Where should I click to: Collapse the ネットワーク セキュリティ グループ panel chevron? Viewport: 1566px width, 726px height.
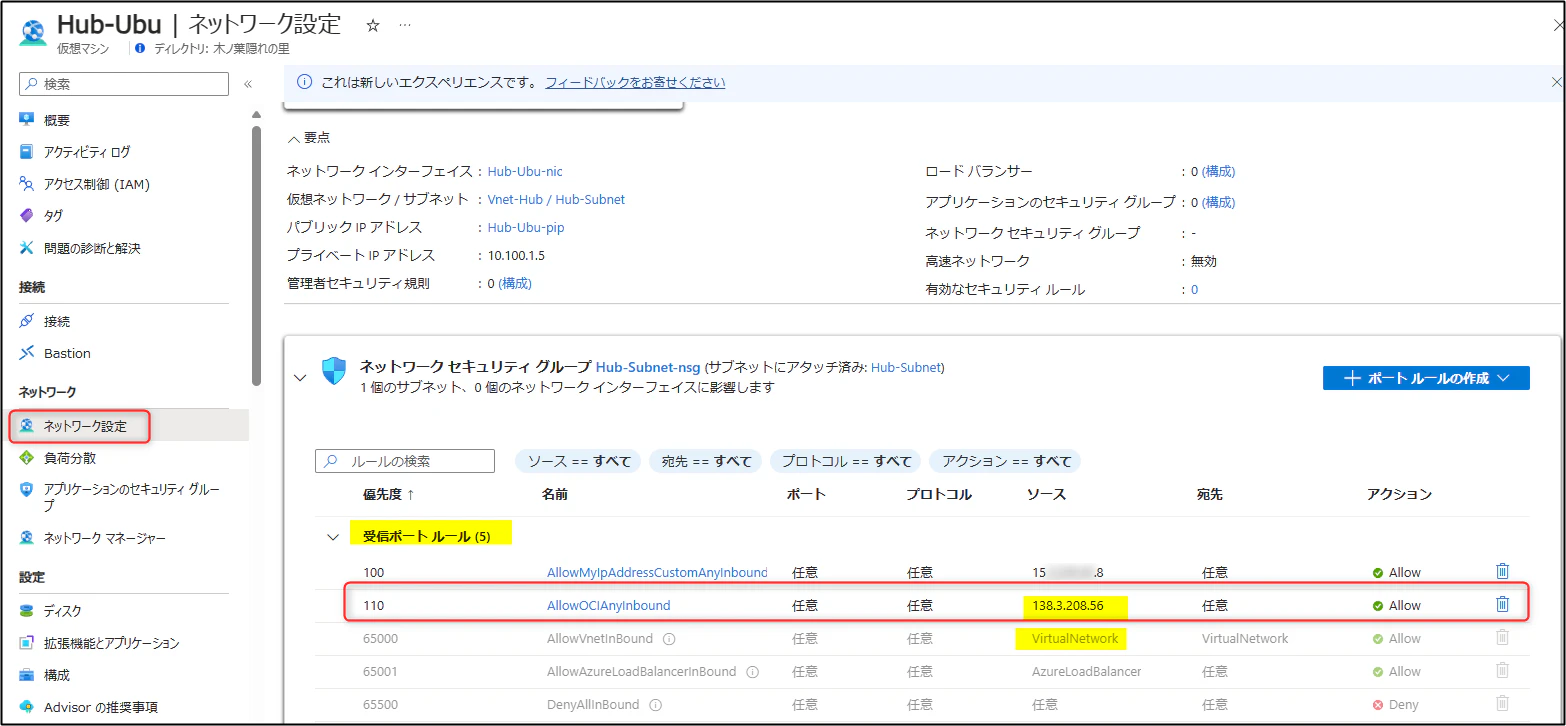click(298, 377)
